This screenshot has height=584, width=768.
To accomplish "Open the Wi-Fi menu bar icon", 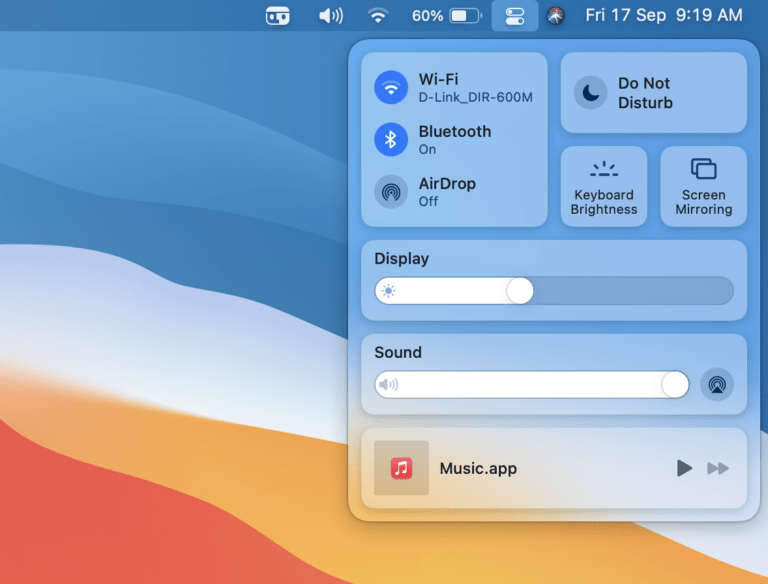I will (x=378, y=16).
